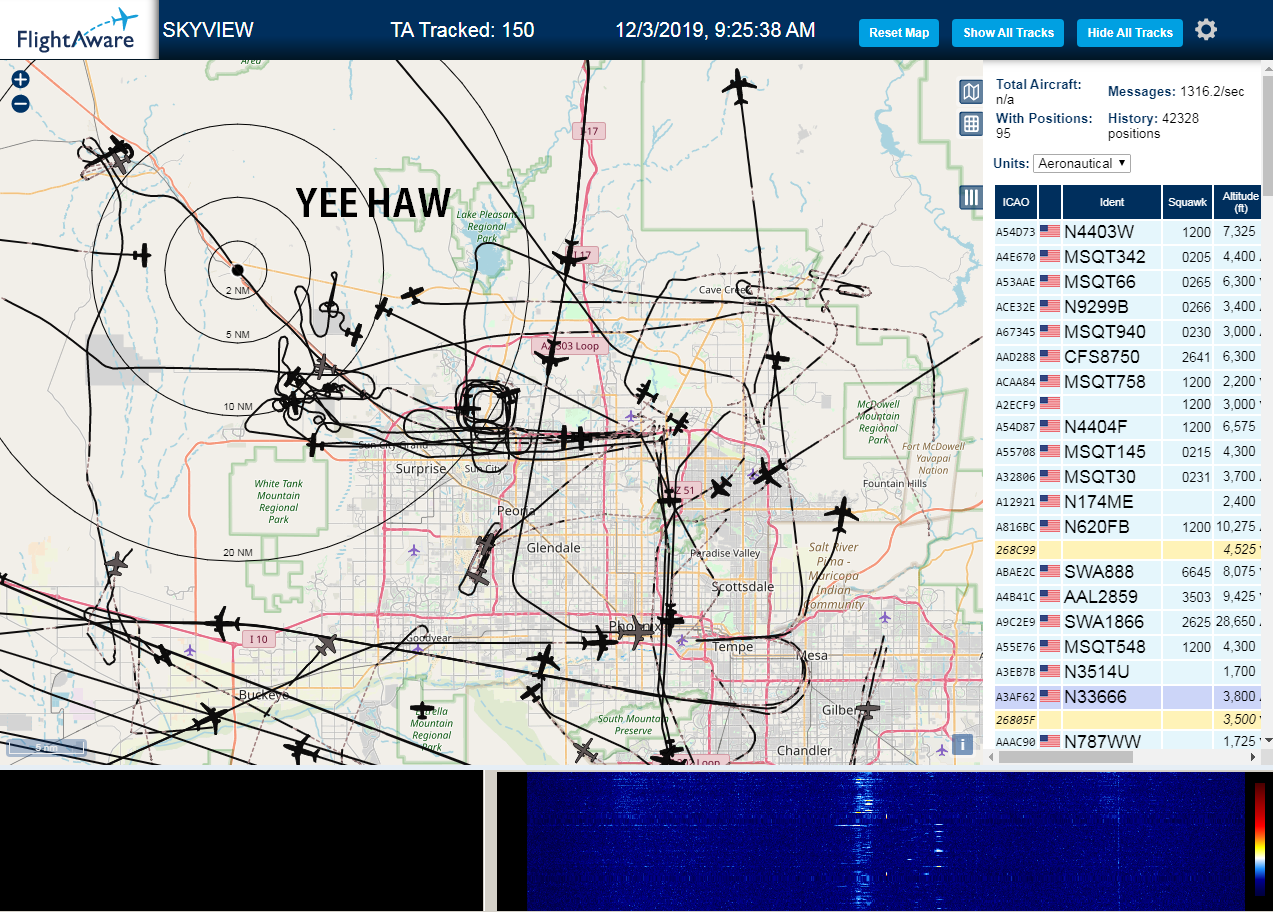Image resolution: width=1273 pixels, height=913 pixels.
Task: Select the MSQT145 aircraft row
Action: (1128, 452)
